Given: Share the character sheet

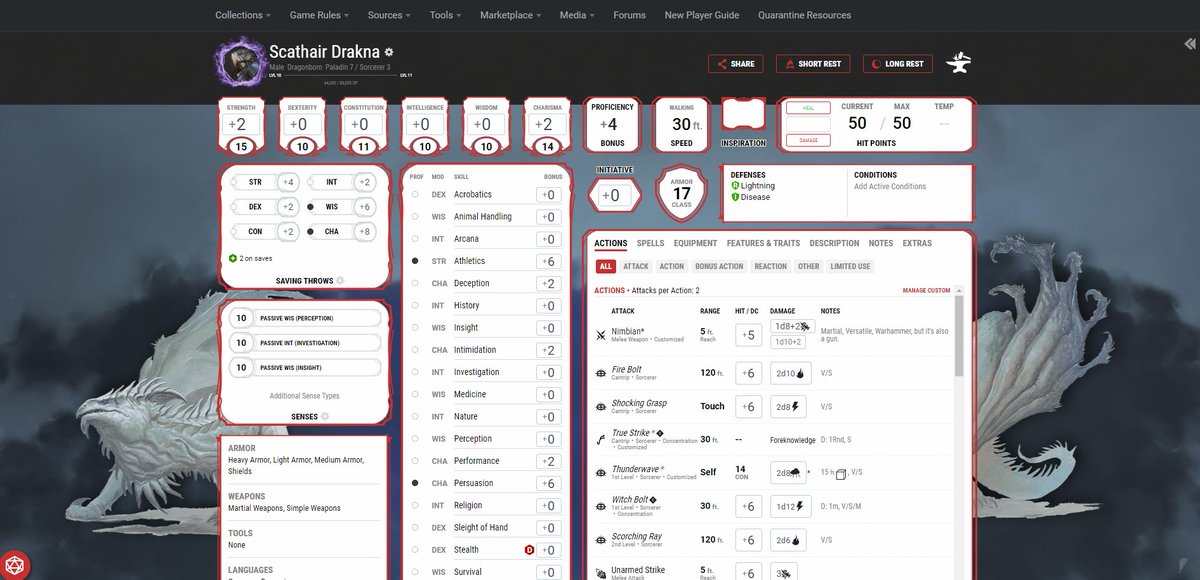Looking at the screenshot, I should [735, 64].
